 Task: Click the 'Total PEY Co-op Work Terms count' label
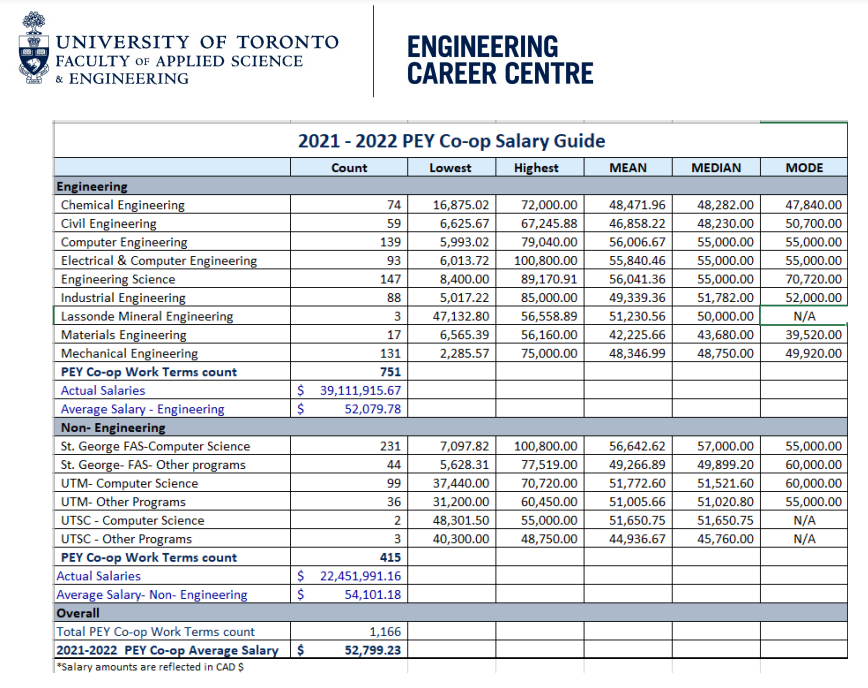click(156, 632)
